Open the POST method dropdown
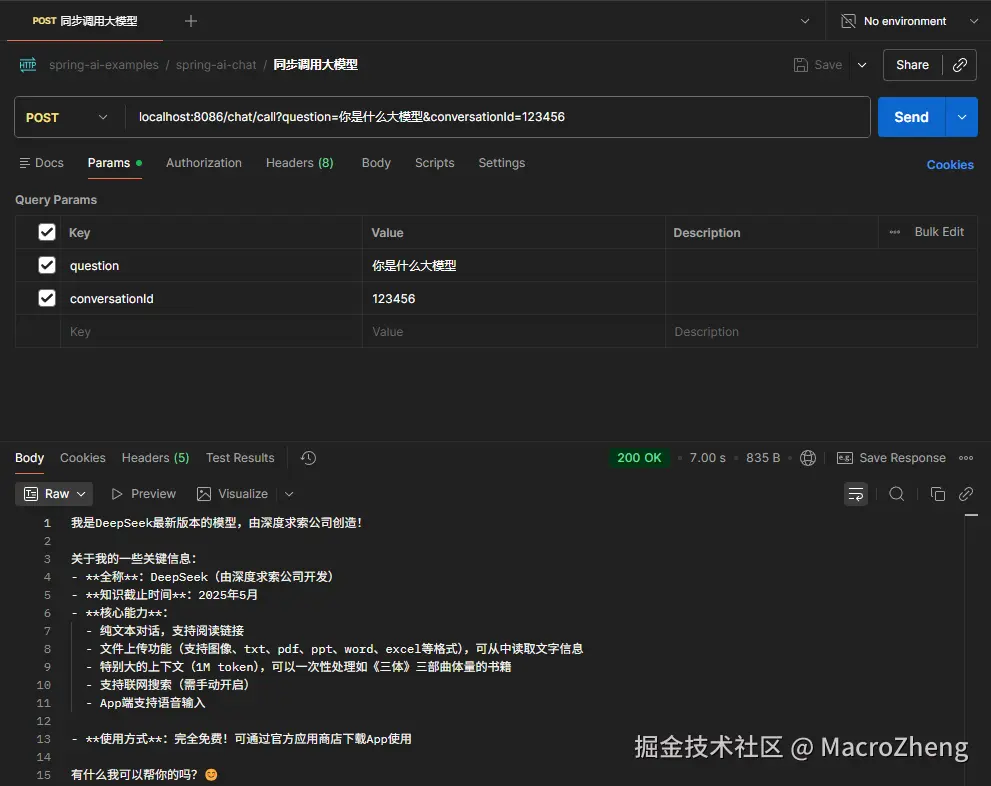 tap(66, 118)
